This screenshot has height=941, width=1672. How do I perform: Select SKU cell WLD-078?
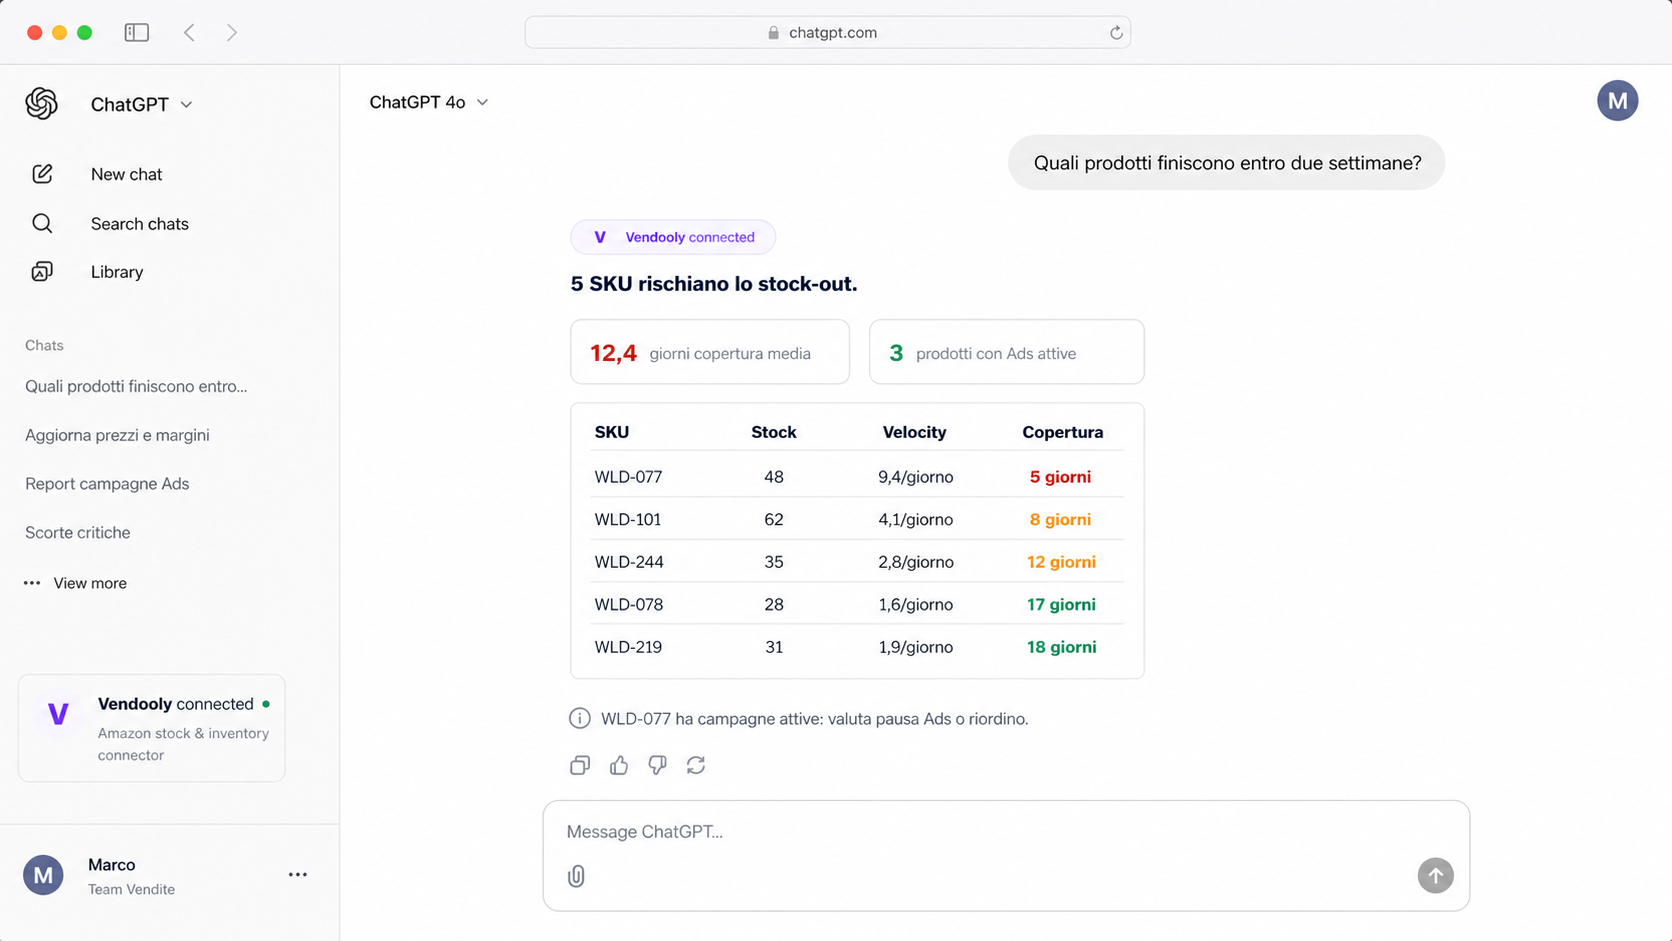coord(629,605)
